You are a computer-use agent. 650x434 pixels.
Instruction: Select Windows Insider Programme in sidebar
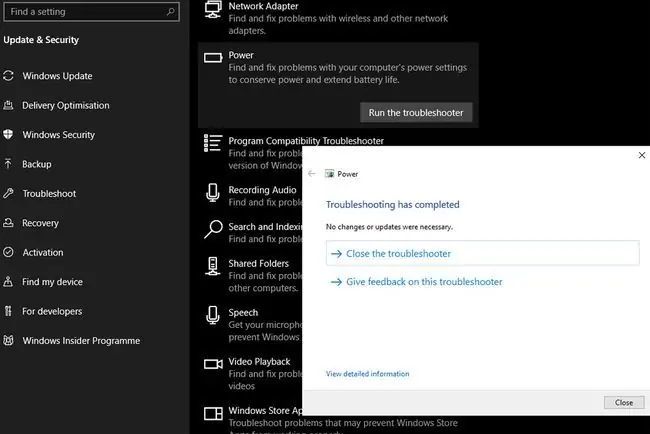81,341
